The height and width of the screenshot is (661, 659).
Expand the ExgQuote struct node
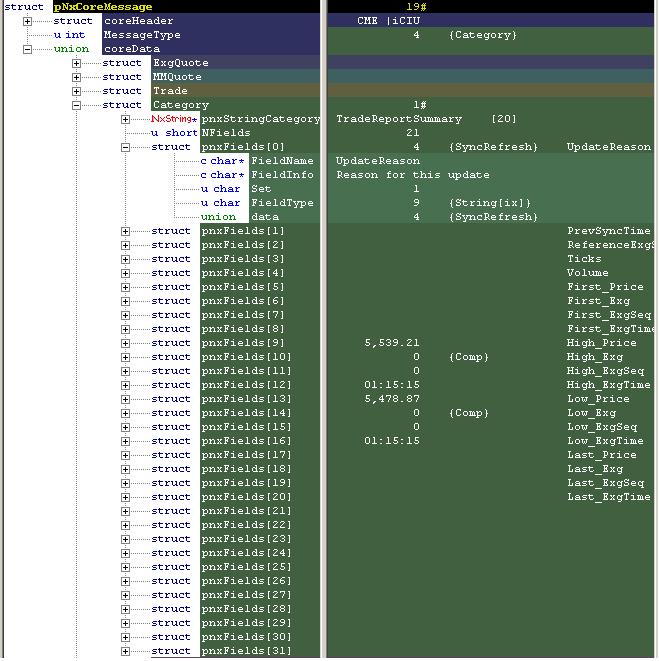(x=76, y=63)
